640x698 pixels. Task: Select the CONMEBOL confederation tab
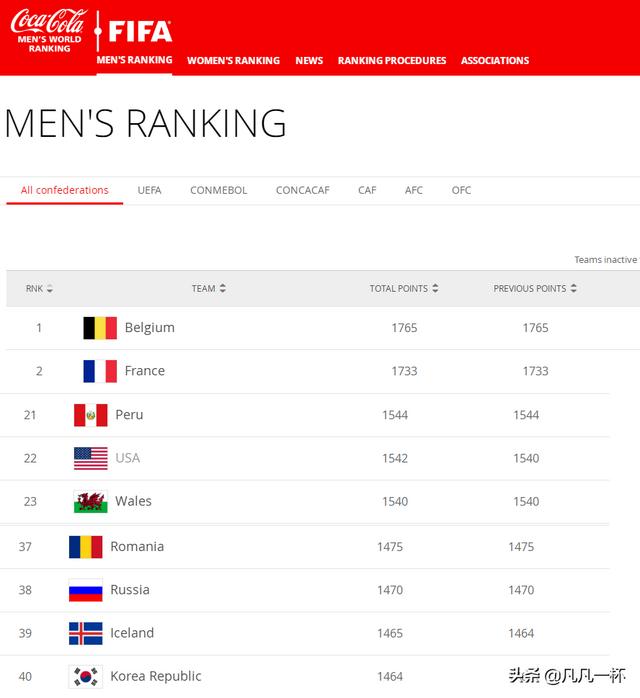point(219,190)
